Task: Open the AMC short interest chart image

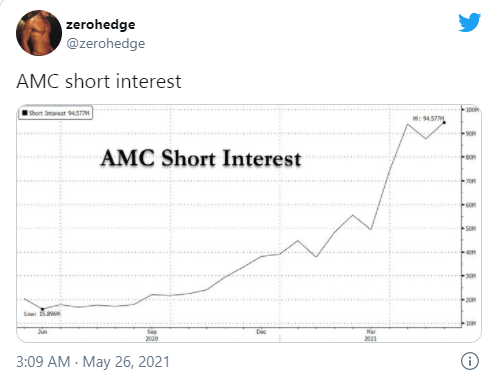Action: click(249, 223)
